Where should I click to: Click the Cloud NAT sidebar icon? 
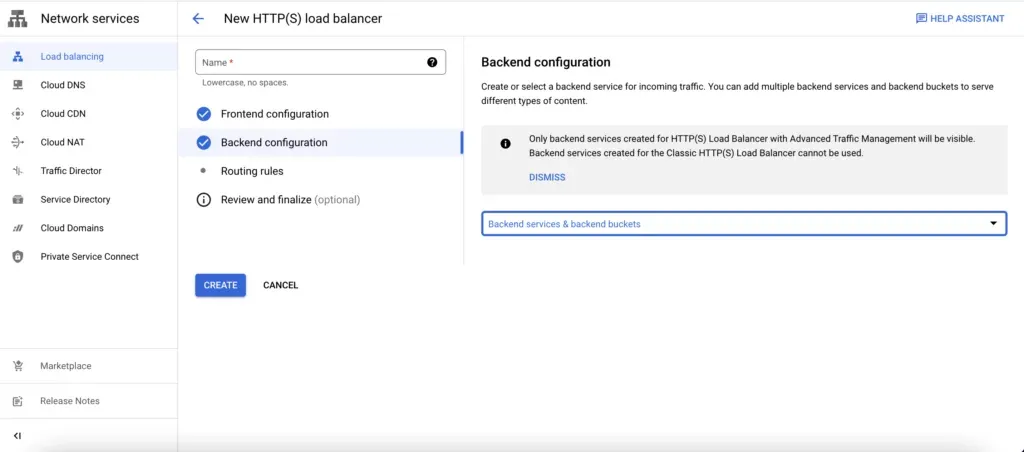pyautogui.click(x=18, y=142)
